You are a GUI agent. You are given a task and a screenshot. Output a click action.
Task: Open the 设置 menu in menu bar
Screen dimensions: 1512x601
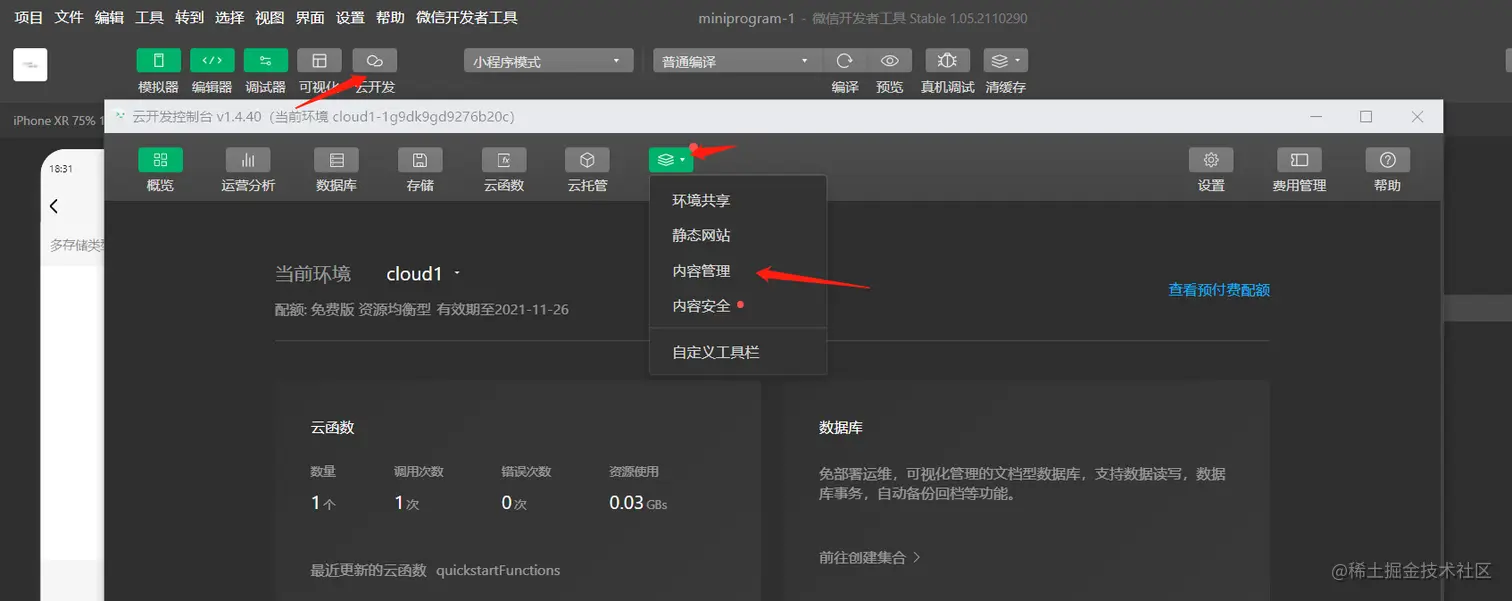[x=350, y=18]
